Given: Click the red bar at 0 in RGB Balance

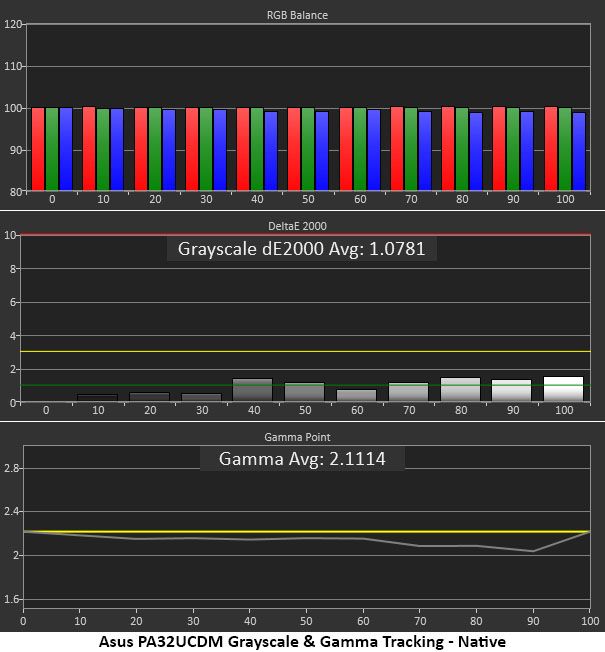Looking at the screenshot, I should [x=38, y=149].
